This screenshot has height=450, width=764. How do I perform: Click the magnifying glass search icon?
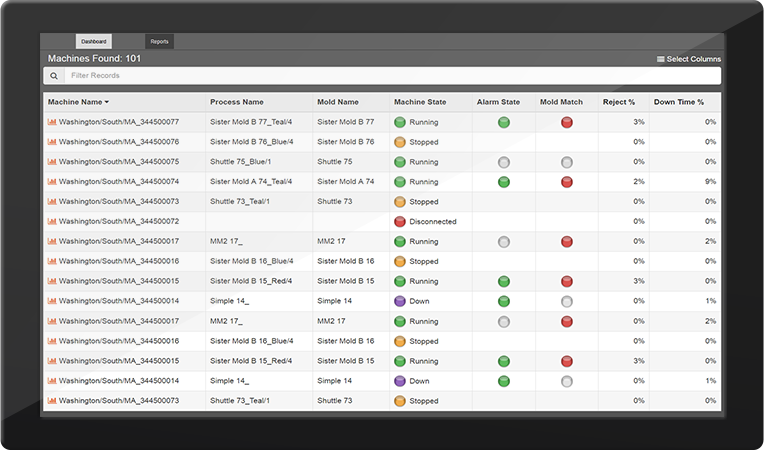(x=54, y=75)
